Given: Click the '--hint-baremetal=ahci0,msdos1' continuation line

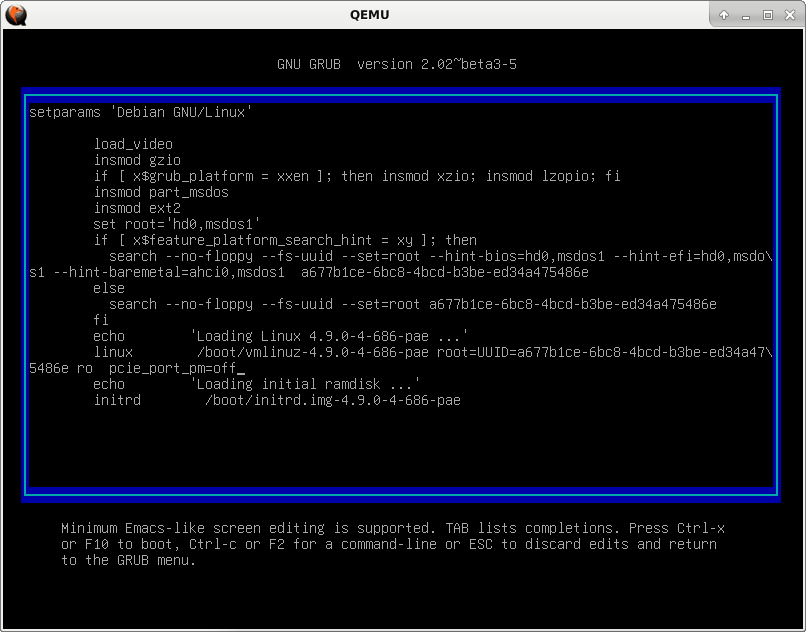Looking at the screenshot, I should click(309, 272).
